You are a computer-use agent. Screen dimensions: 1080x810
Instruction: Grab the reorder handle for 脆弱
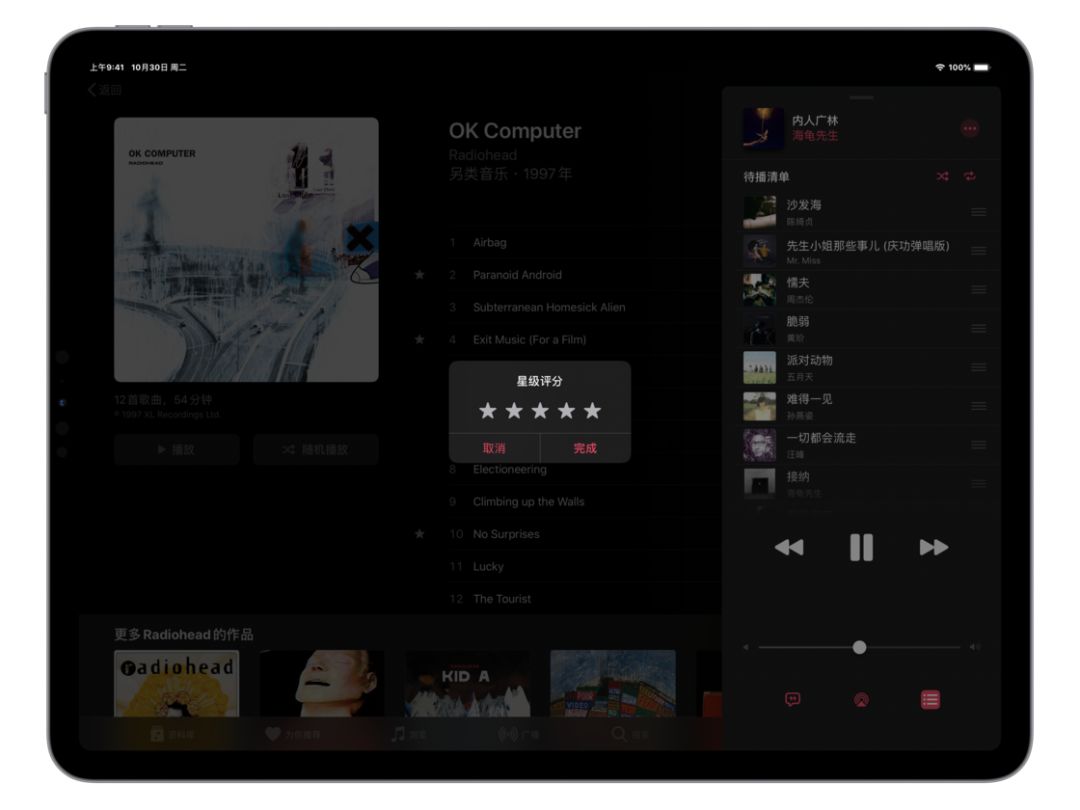(x=978, y=329)
